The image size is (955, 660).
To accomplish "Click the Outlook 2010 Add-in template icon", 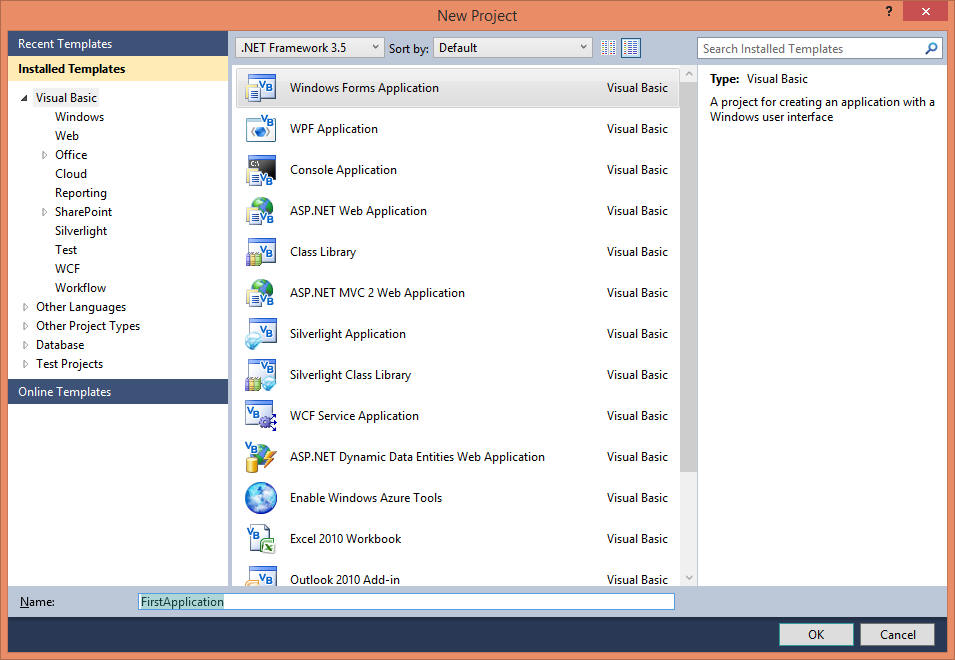I will (x=261, y=576).
